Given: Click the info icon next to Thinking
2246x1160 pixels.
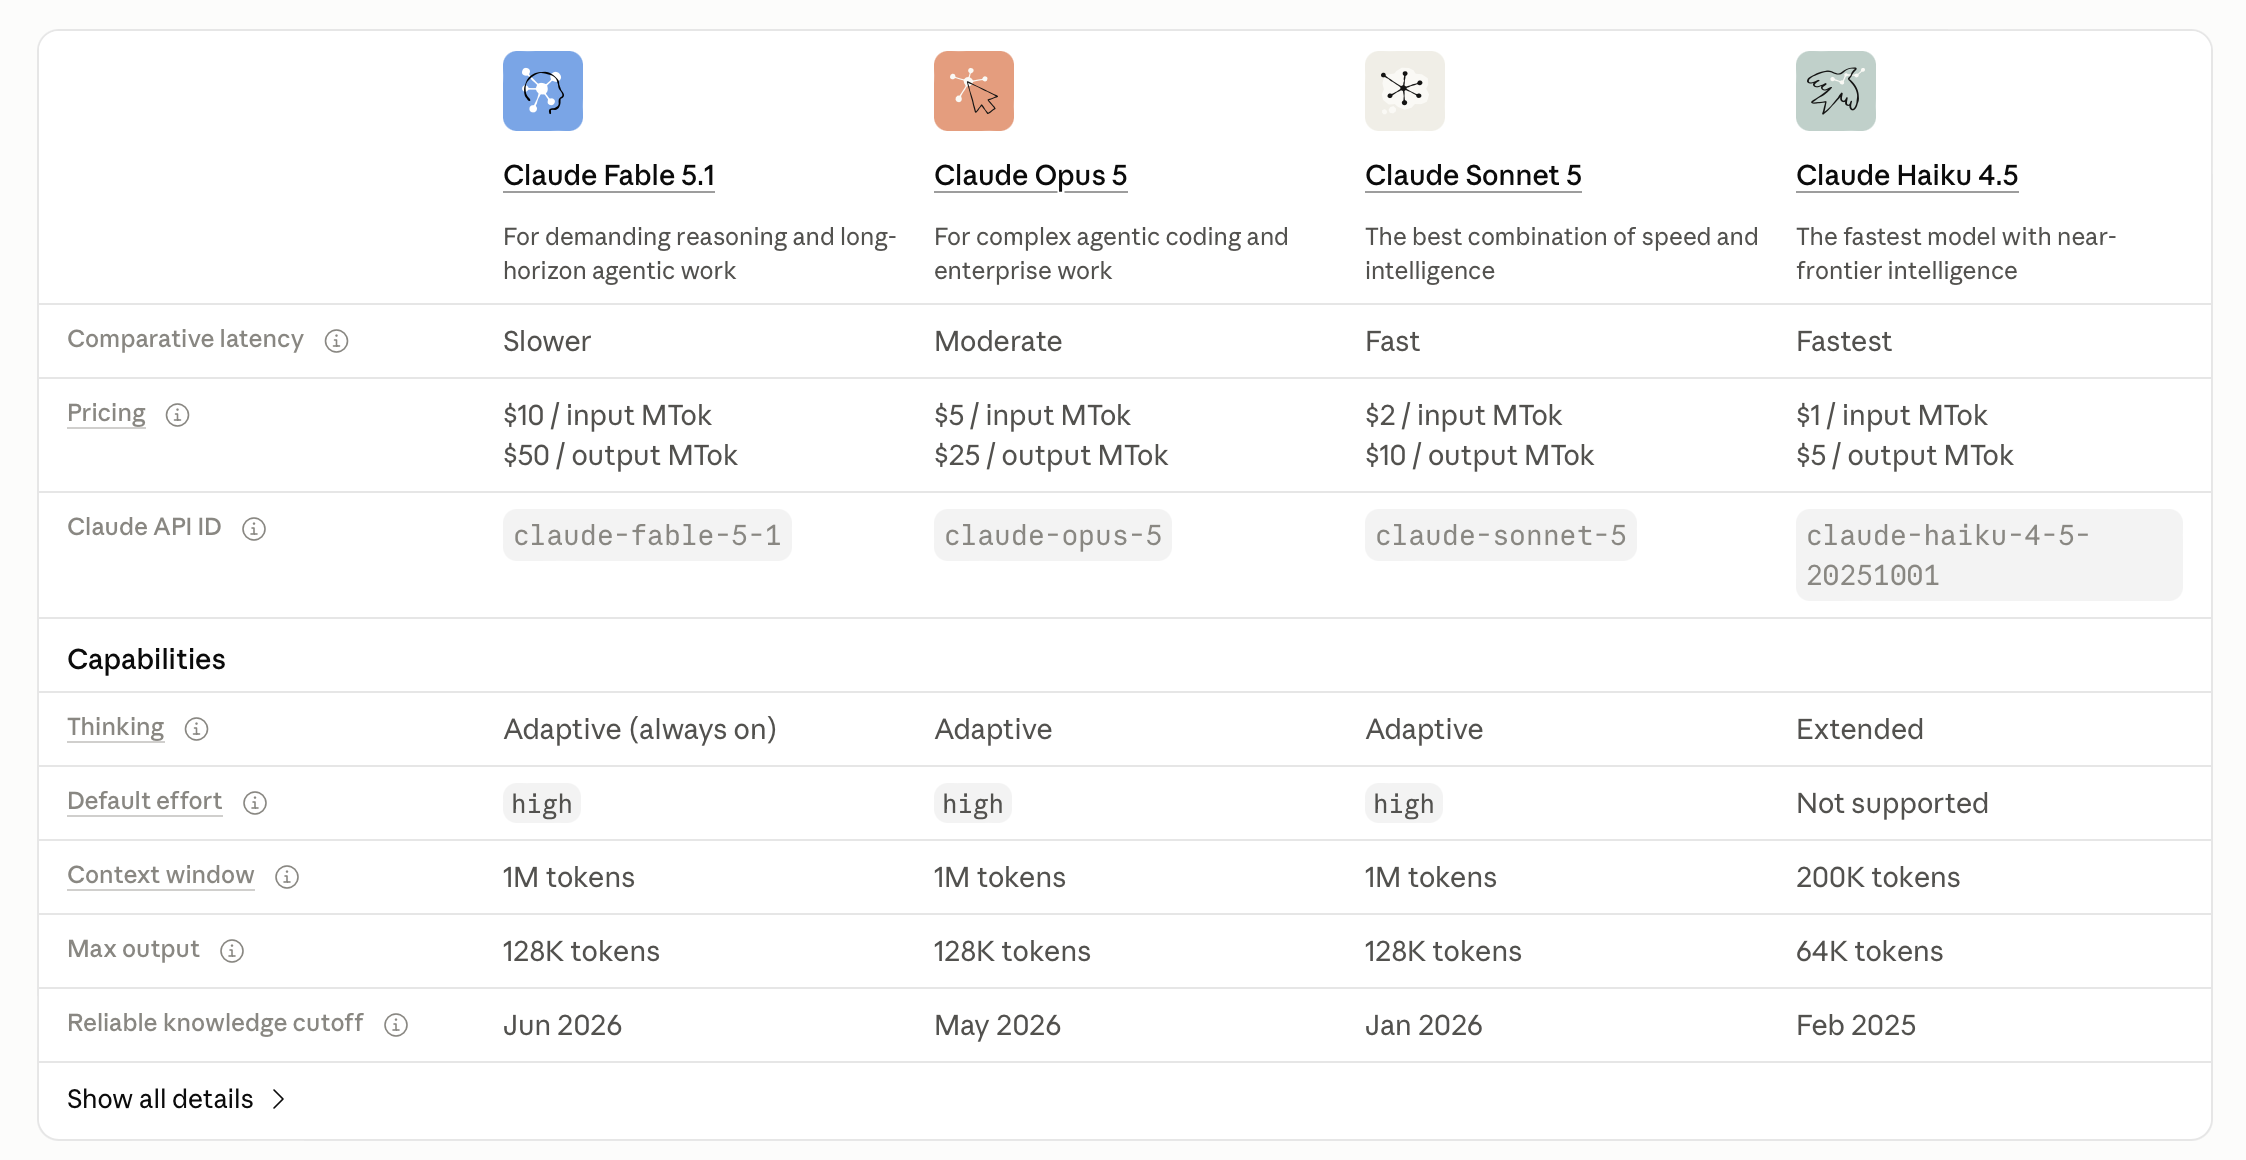Looking at the screenshot, I should [196, 729].
